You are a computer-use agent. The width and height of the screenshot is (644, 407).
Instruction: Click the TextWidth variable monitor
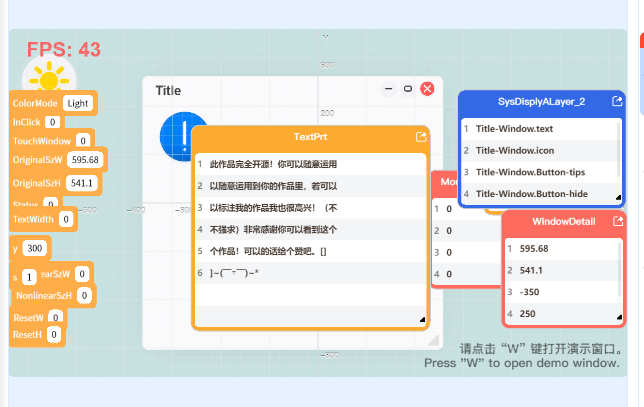click(43, 219)
